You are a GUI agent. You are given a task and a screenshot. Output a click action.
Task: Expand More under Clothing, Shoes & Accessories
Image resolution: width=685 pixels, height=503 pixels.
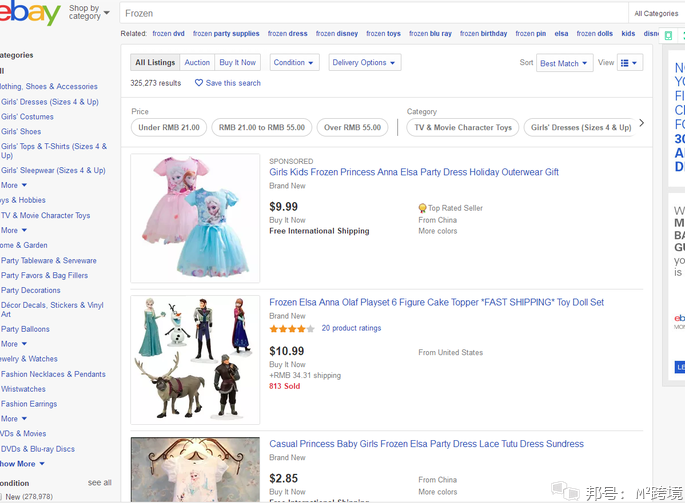pyautogui.click(x=14, y=185)
